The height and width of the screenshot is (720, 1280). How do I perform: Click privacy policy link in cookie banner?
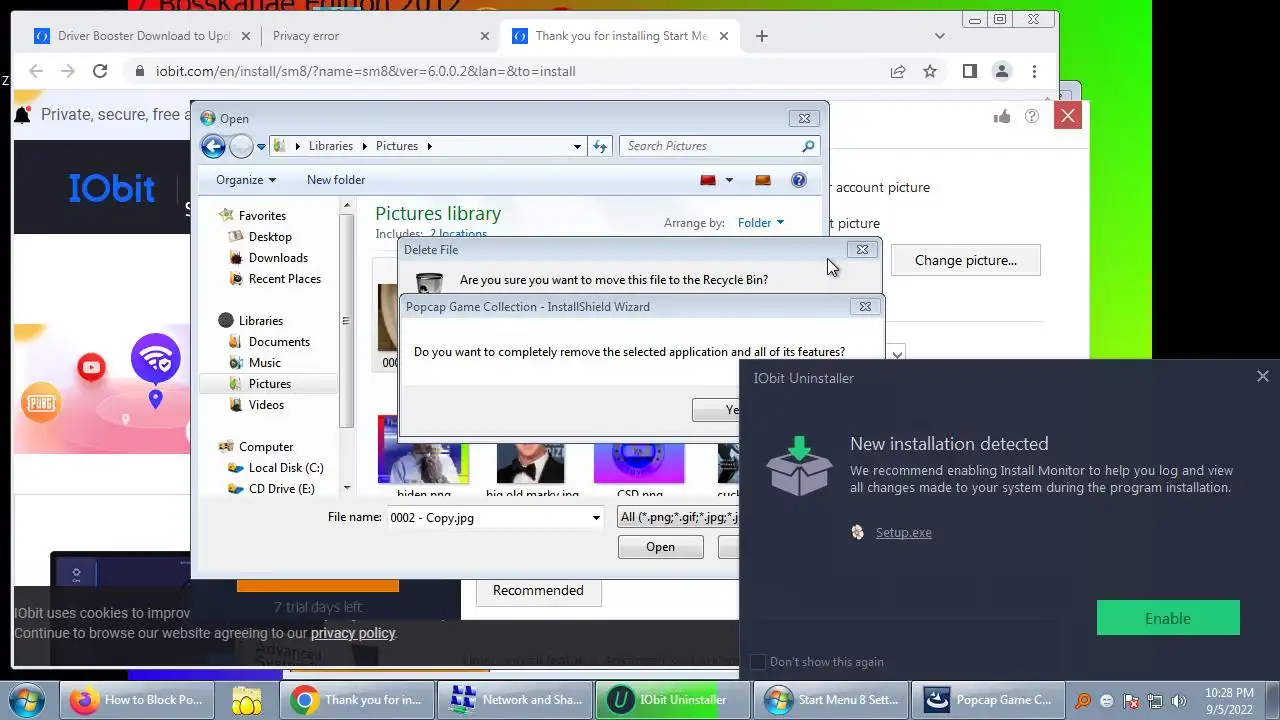pyautogui.click(x=353, y=633)
